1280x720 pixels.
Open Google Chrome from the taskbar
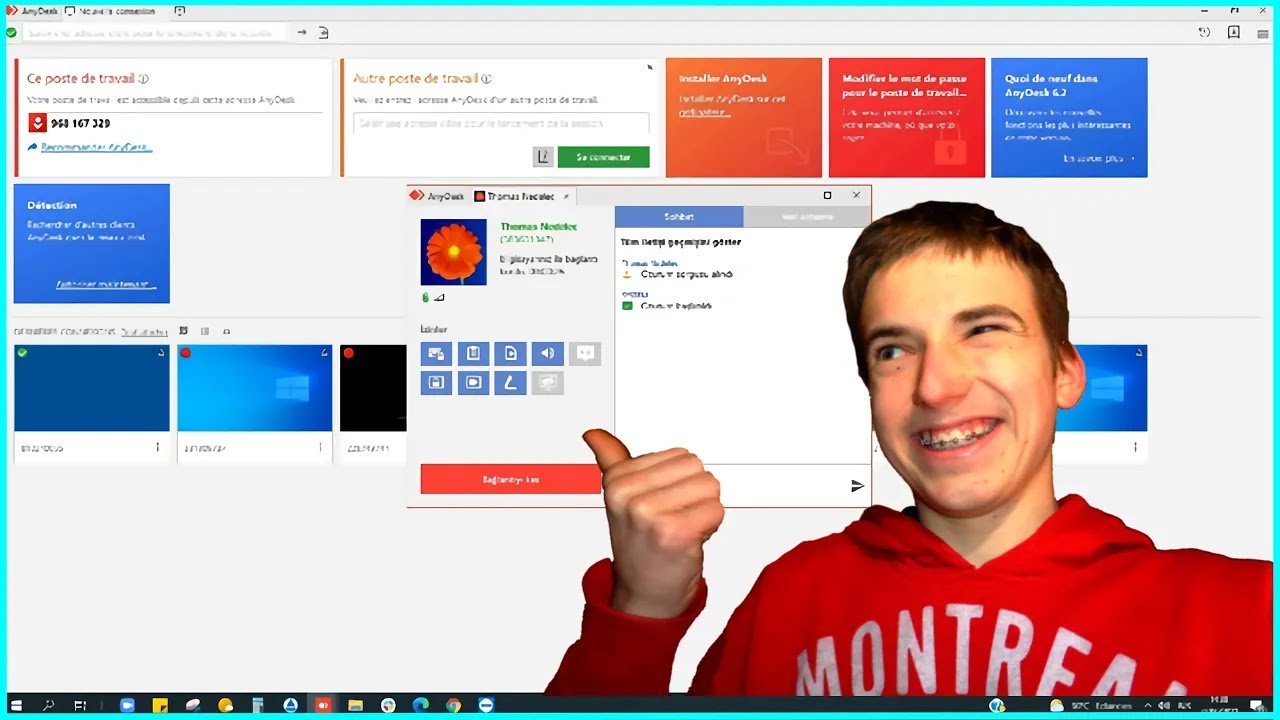[453, 705]
